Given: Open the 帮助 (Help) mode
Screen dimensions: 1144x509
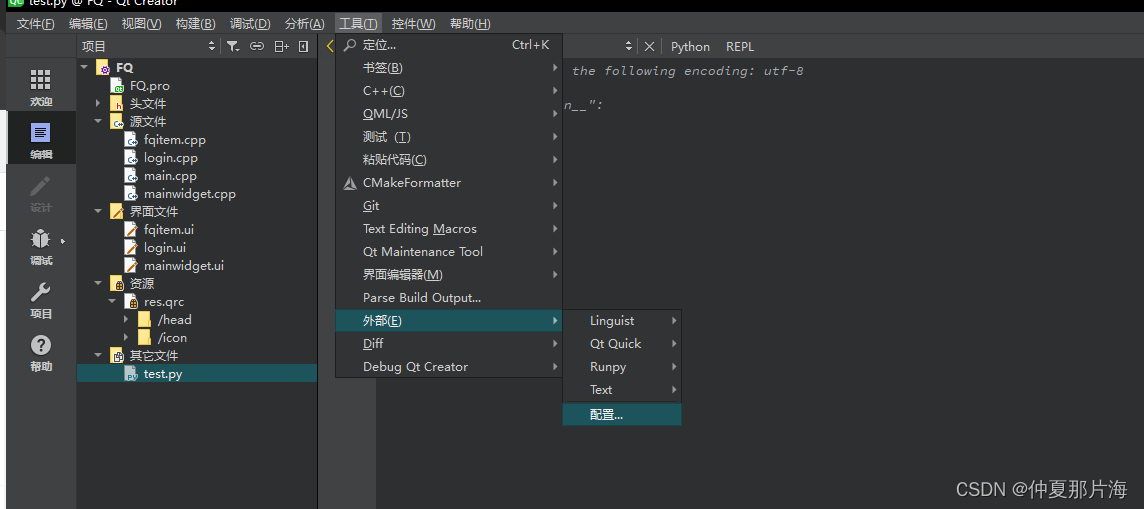Looking at the screenshot, I should click(x=41, y=353).
